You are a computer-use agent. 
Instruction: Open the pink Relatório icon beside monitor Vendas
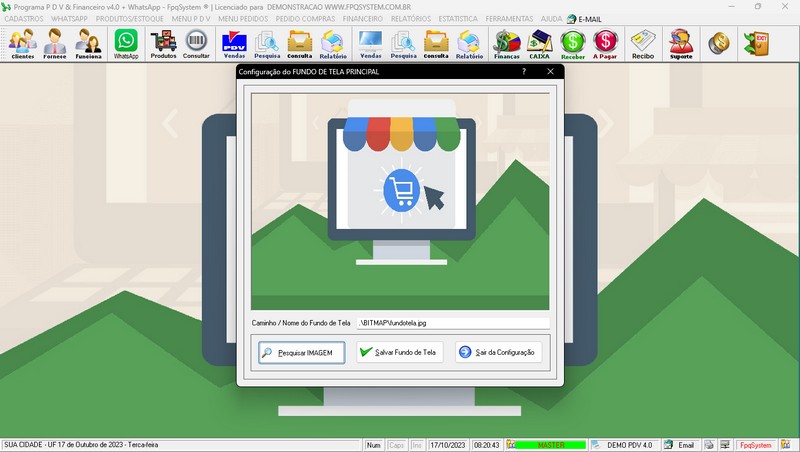[333, 44]
